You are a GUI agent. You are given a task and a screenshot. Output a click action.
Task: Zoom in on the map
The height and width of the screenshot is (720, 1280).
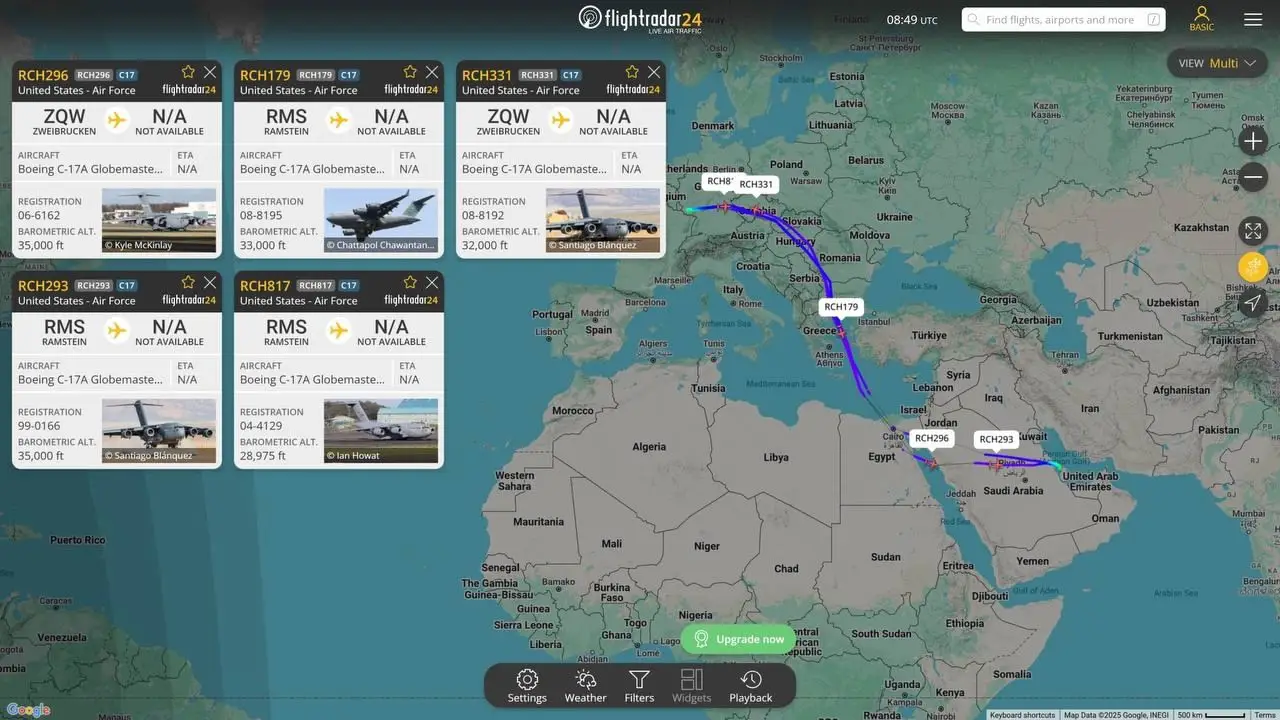pyautogui.click(x=1253, y=141)
